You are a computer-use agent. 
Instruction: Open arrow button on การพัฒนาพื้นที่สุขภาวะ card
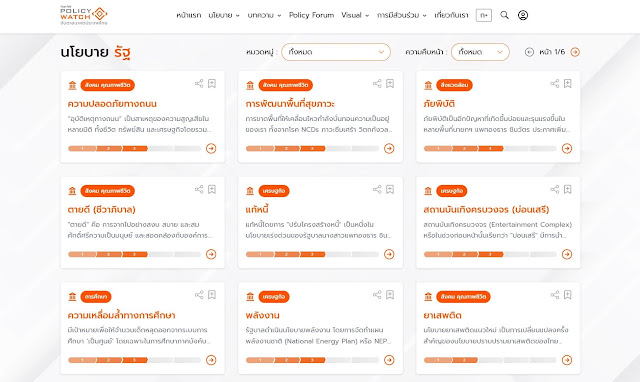coord(389,149)
